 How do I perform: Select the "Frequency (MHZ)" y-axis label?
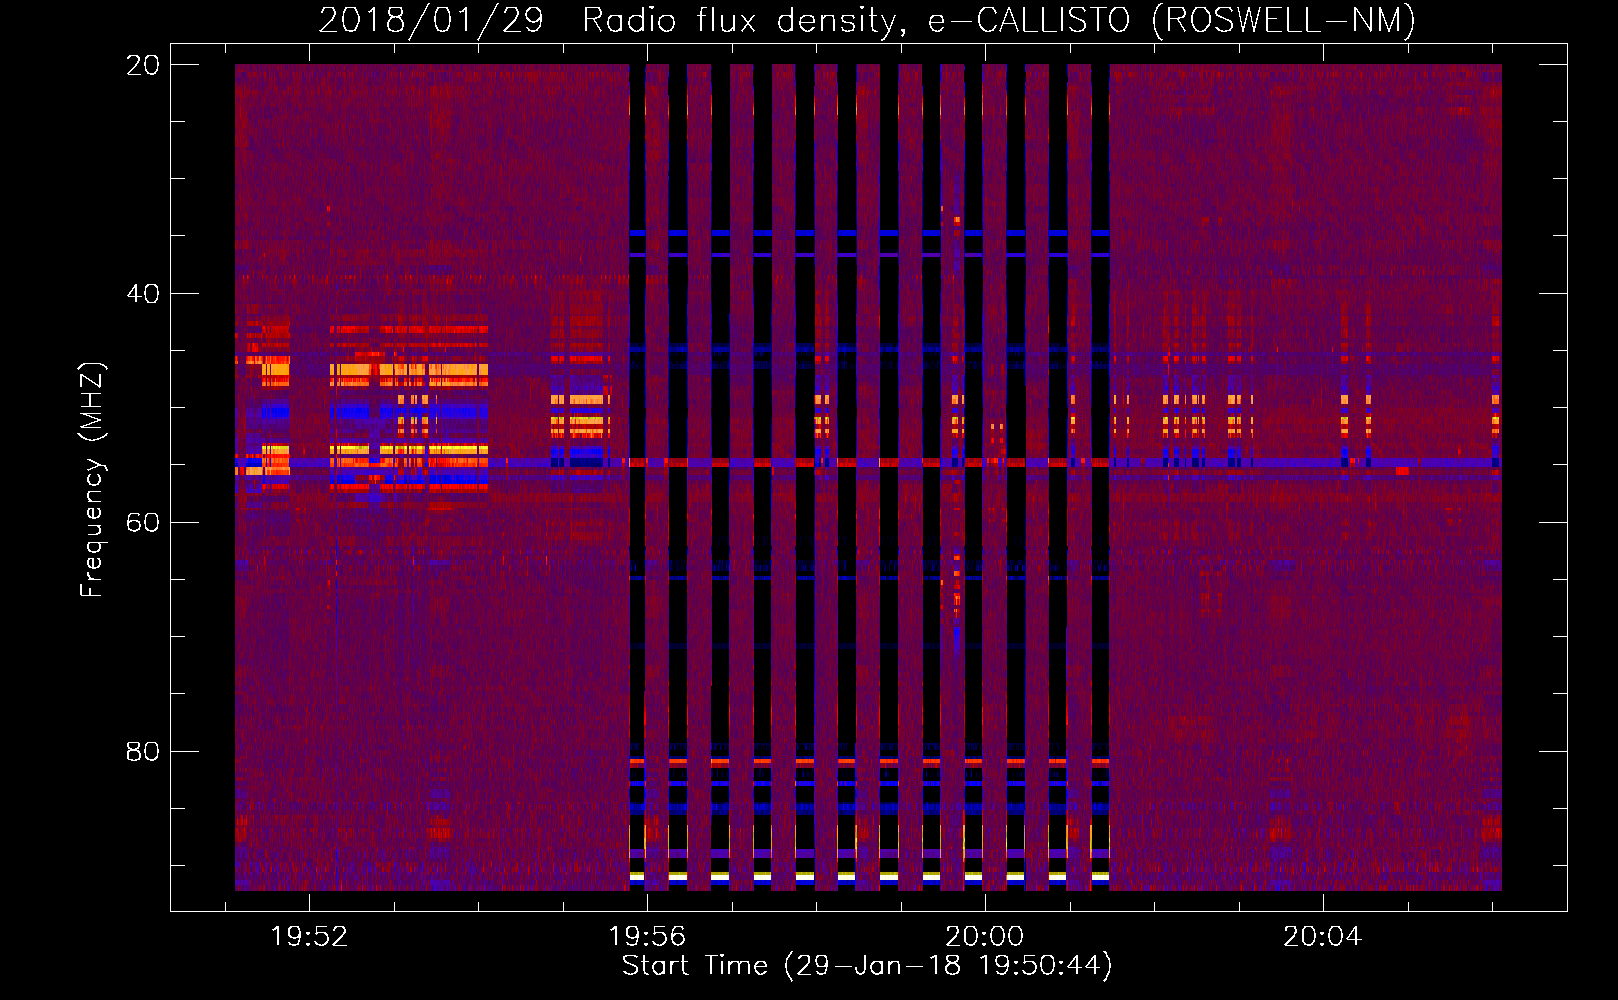click(x=91, y=480)
